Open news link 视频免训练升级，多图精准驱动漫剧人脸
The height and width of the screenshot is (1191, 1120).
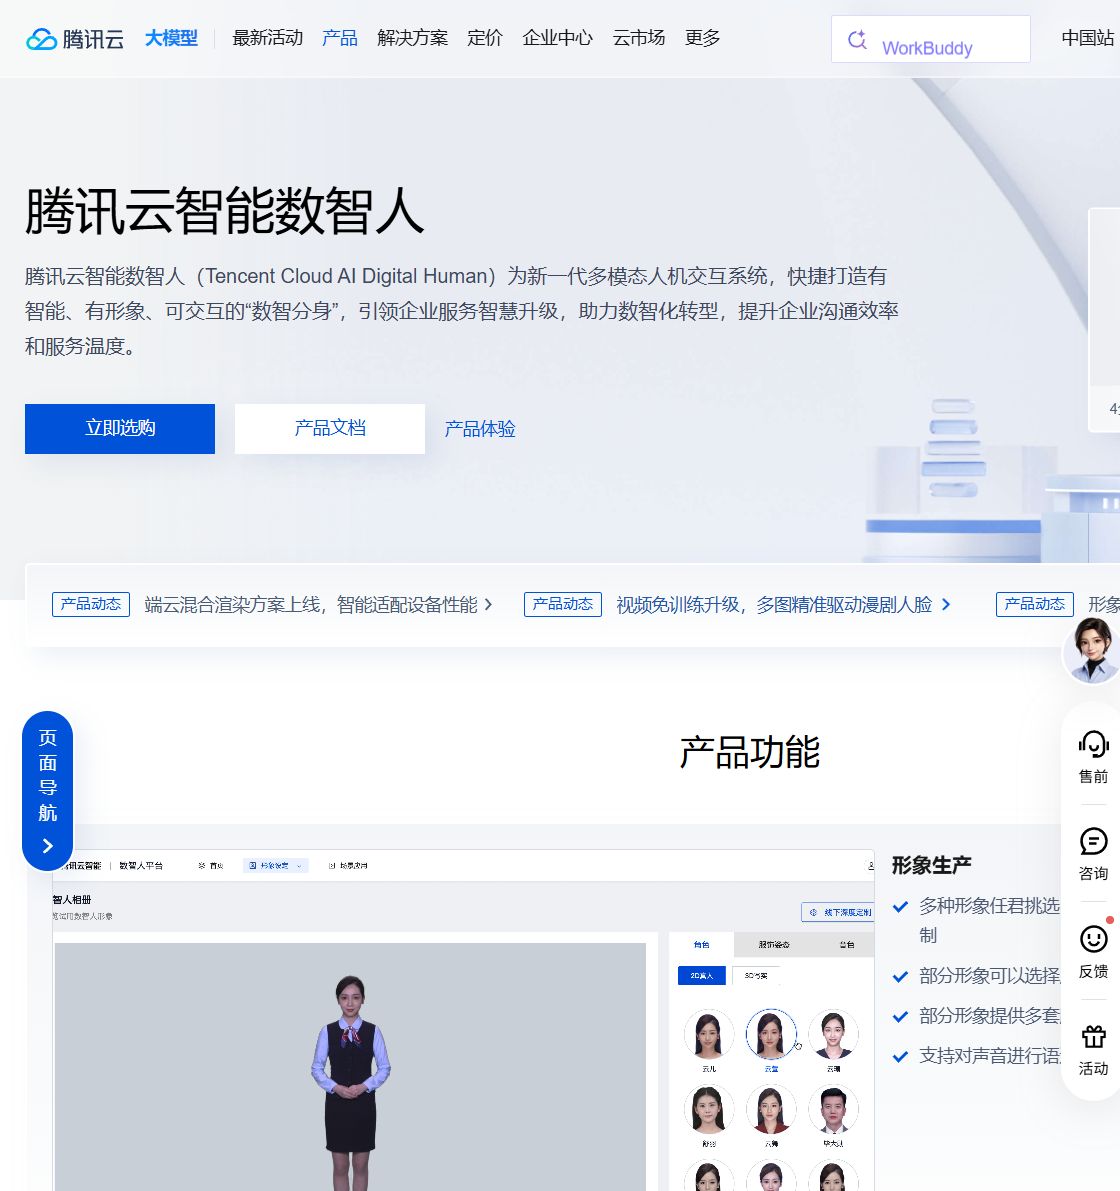tap(774, 605)
